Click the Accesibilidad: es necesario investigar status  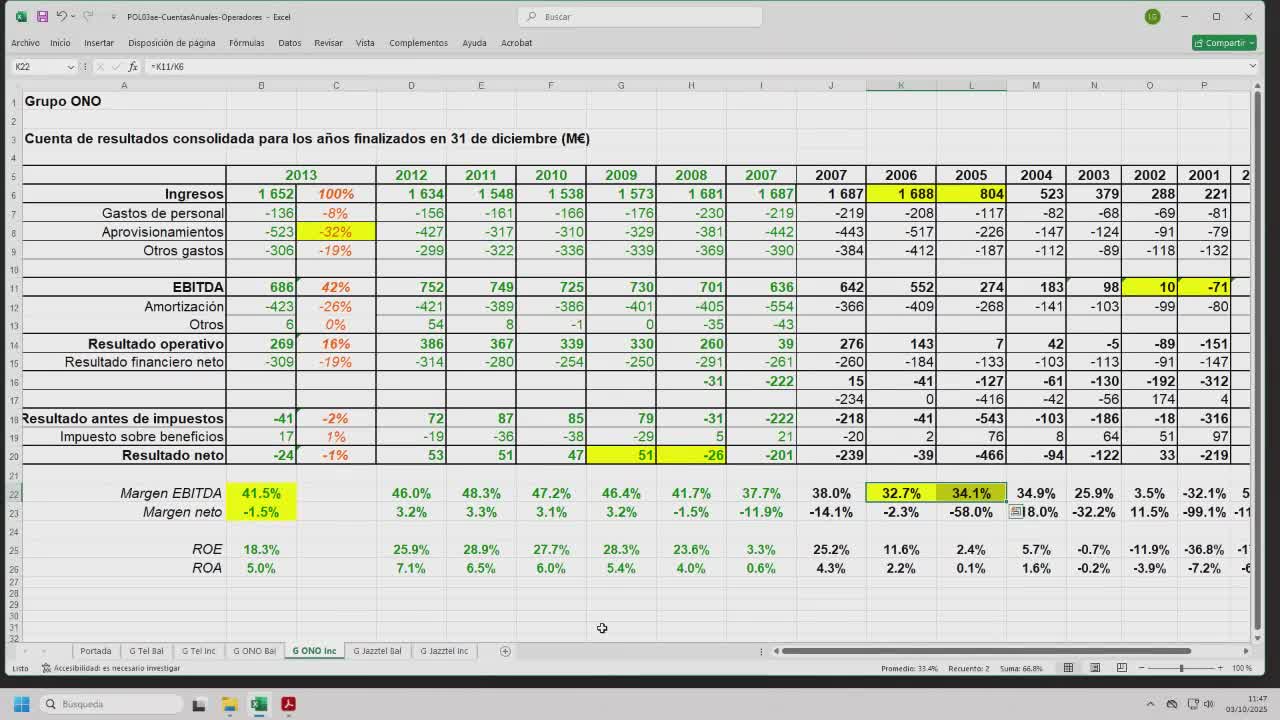[111, 668]
